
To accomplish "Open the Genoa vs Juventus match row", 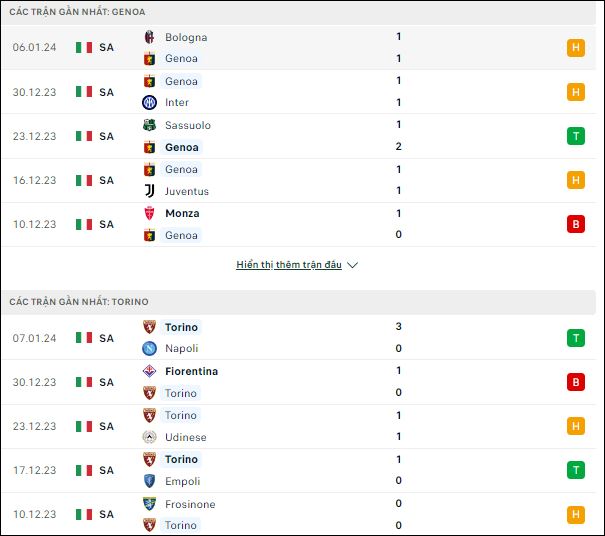I will point(299,180).
